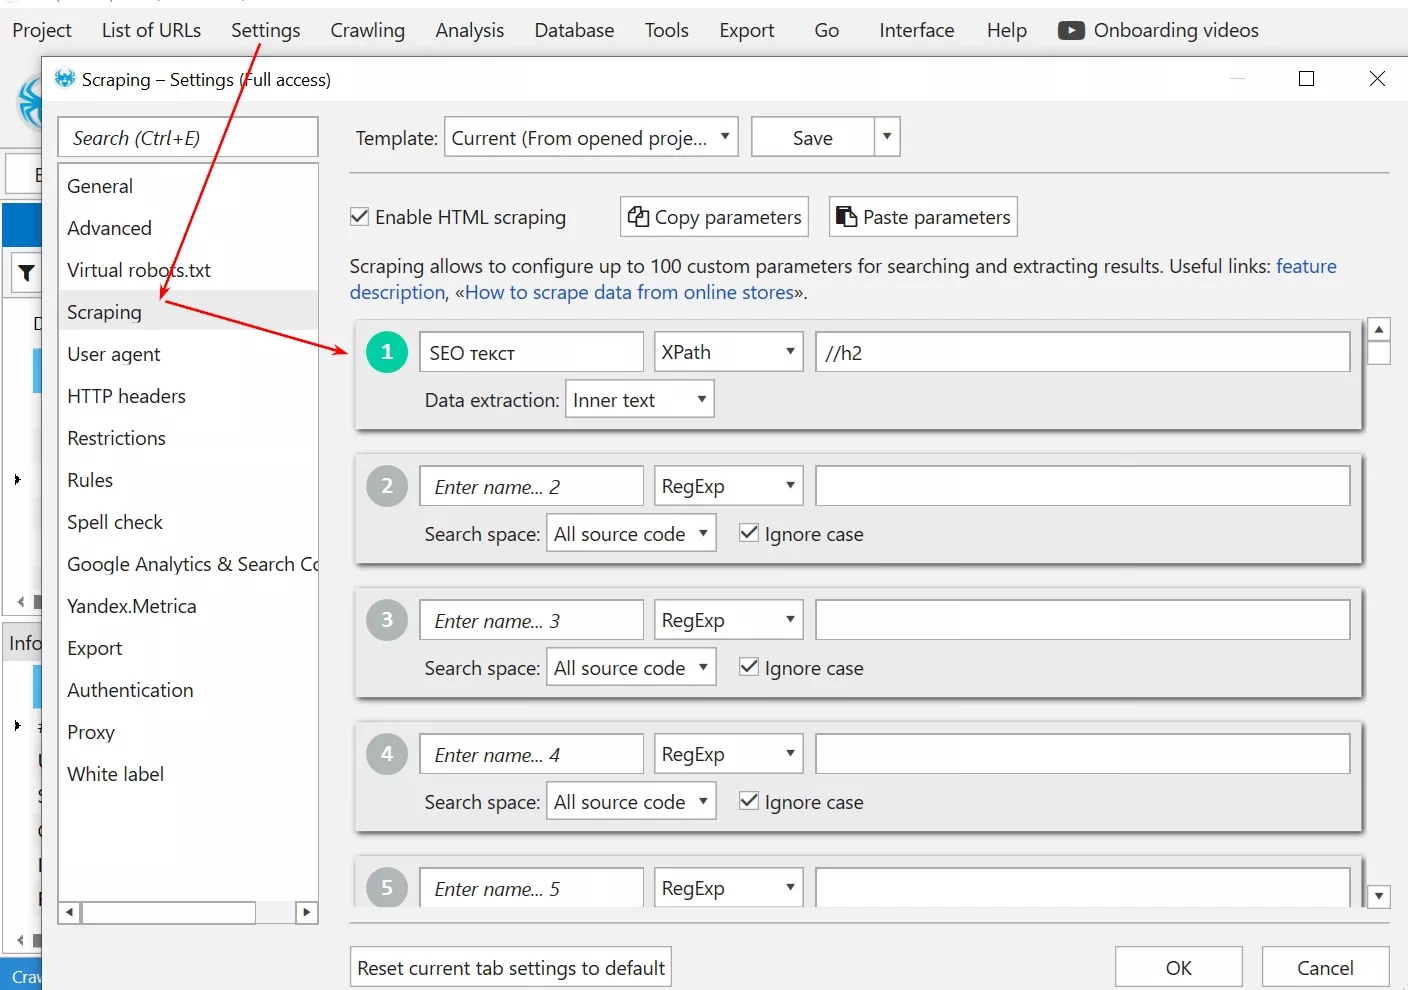Select HTTP headers section
Screen dimensions: 1408x990
click(188, 396)
